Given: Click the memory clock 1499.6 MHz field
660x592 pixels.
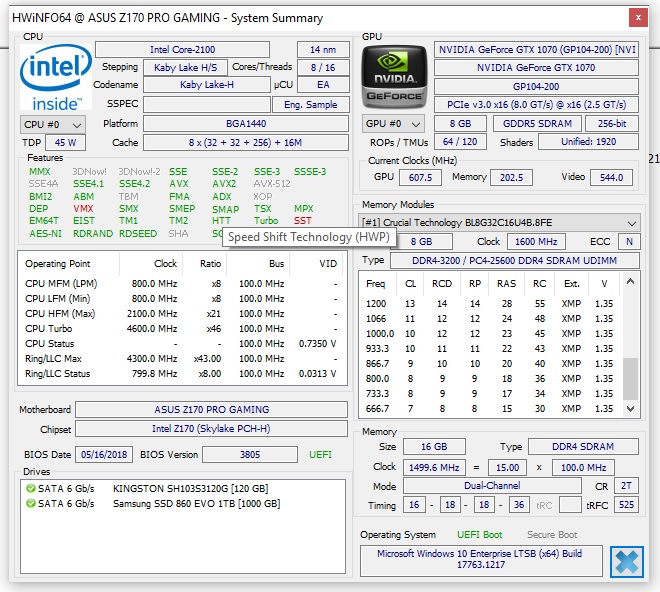Looking at the screenshot, I should click(x=434, y=468).
